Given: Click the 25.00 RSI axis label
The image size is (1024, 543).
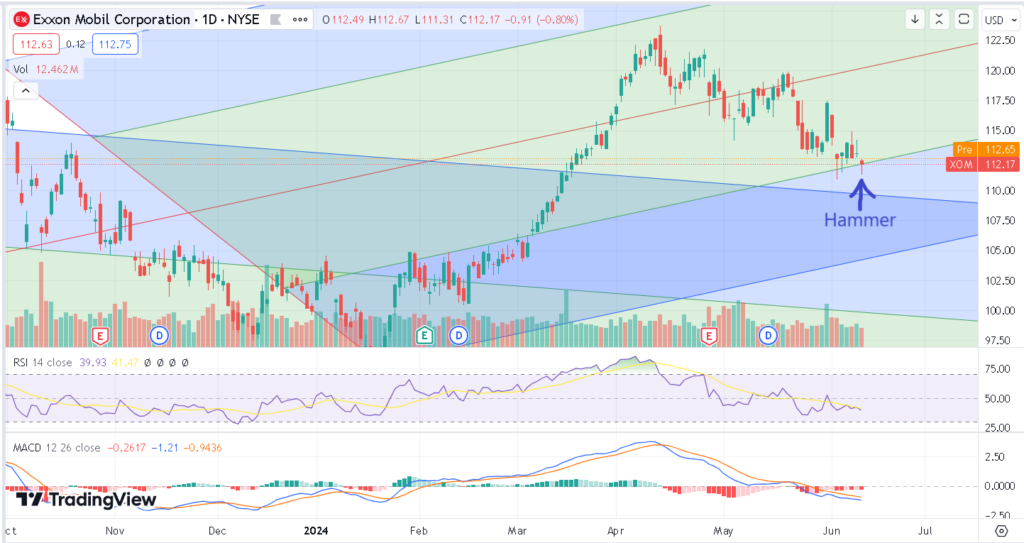Looking at the screenshot, I should click(998, 428).
